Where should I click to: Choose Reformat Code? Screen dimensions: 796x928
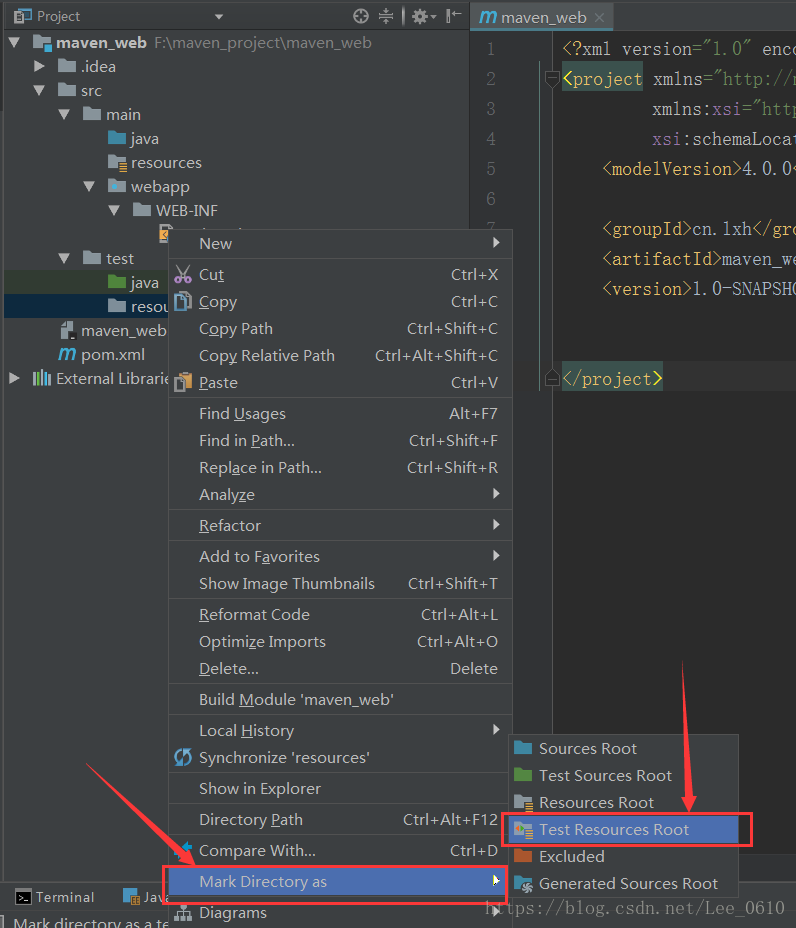(x=340, y=615)
